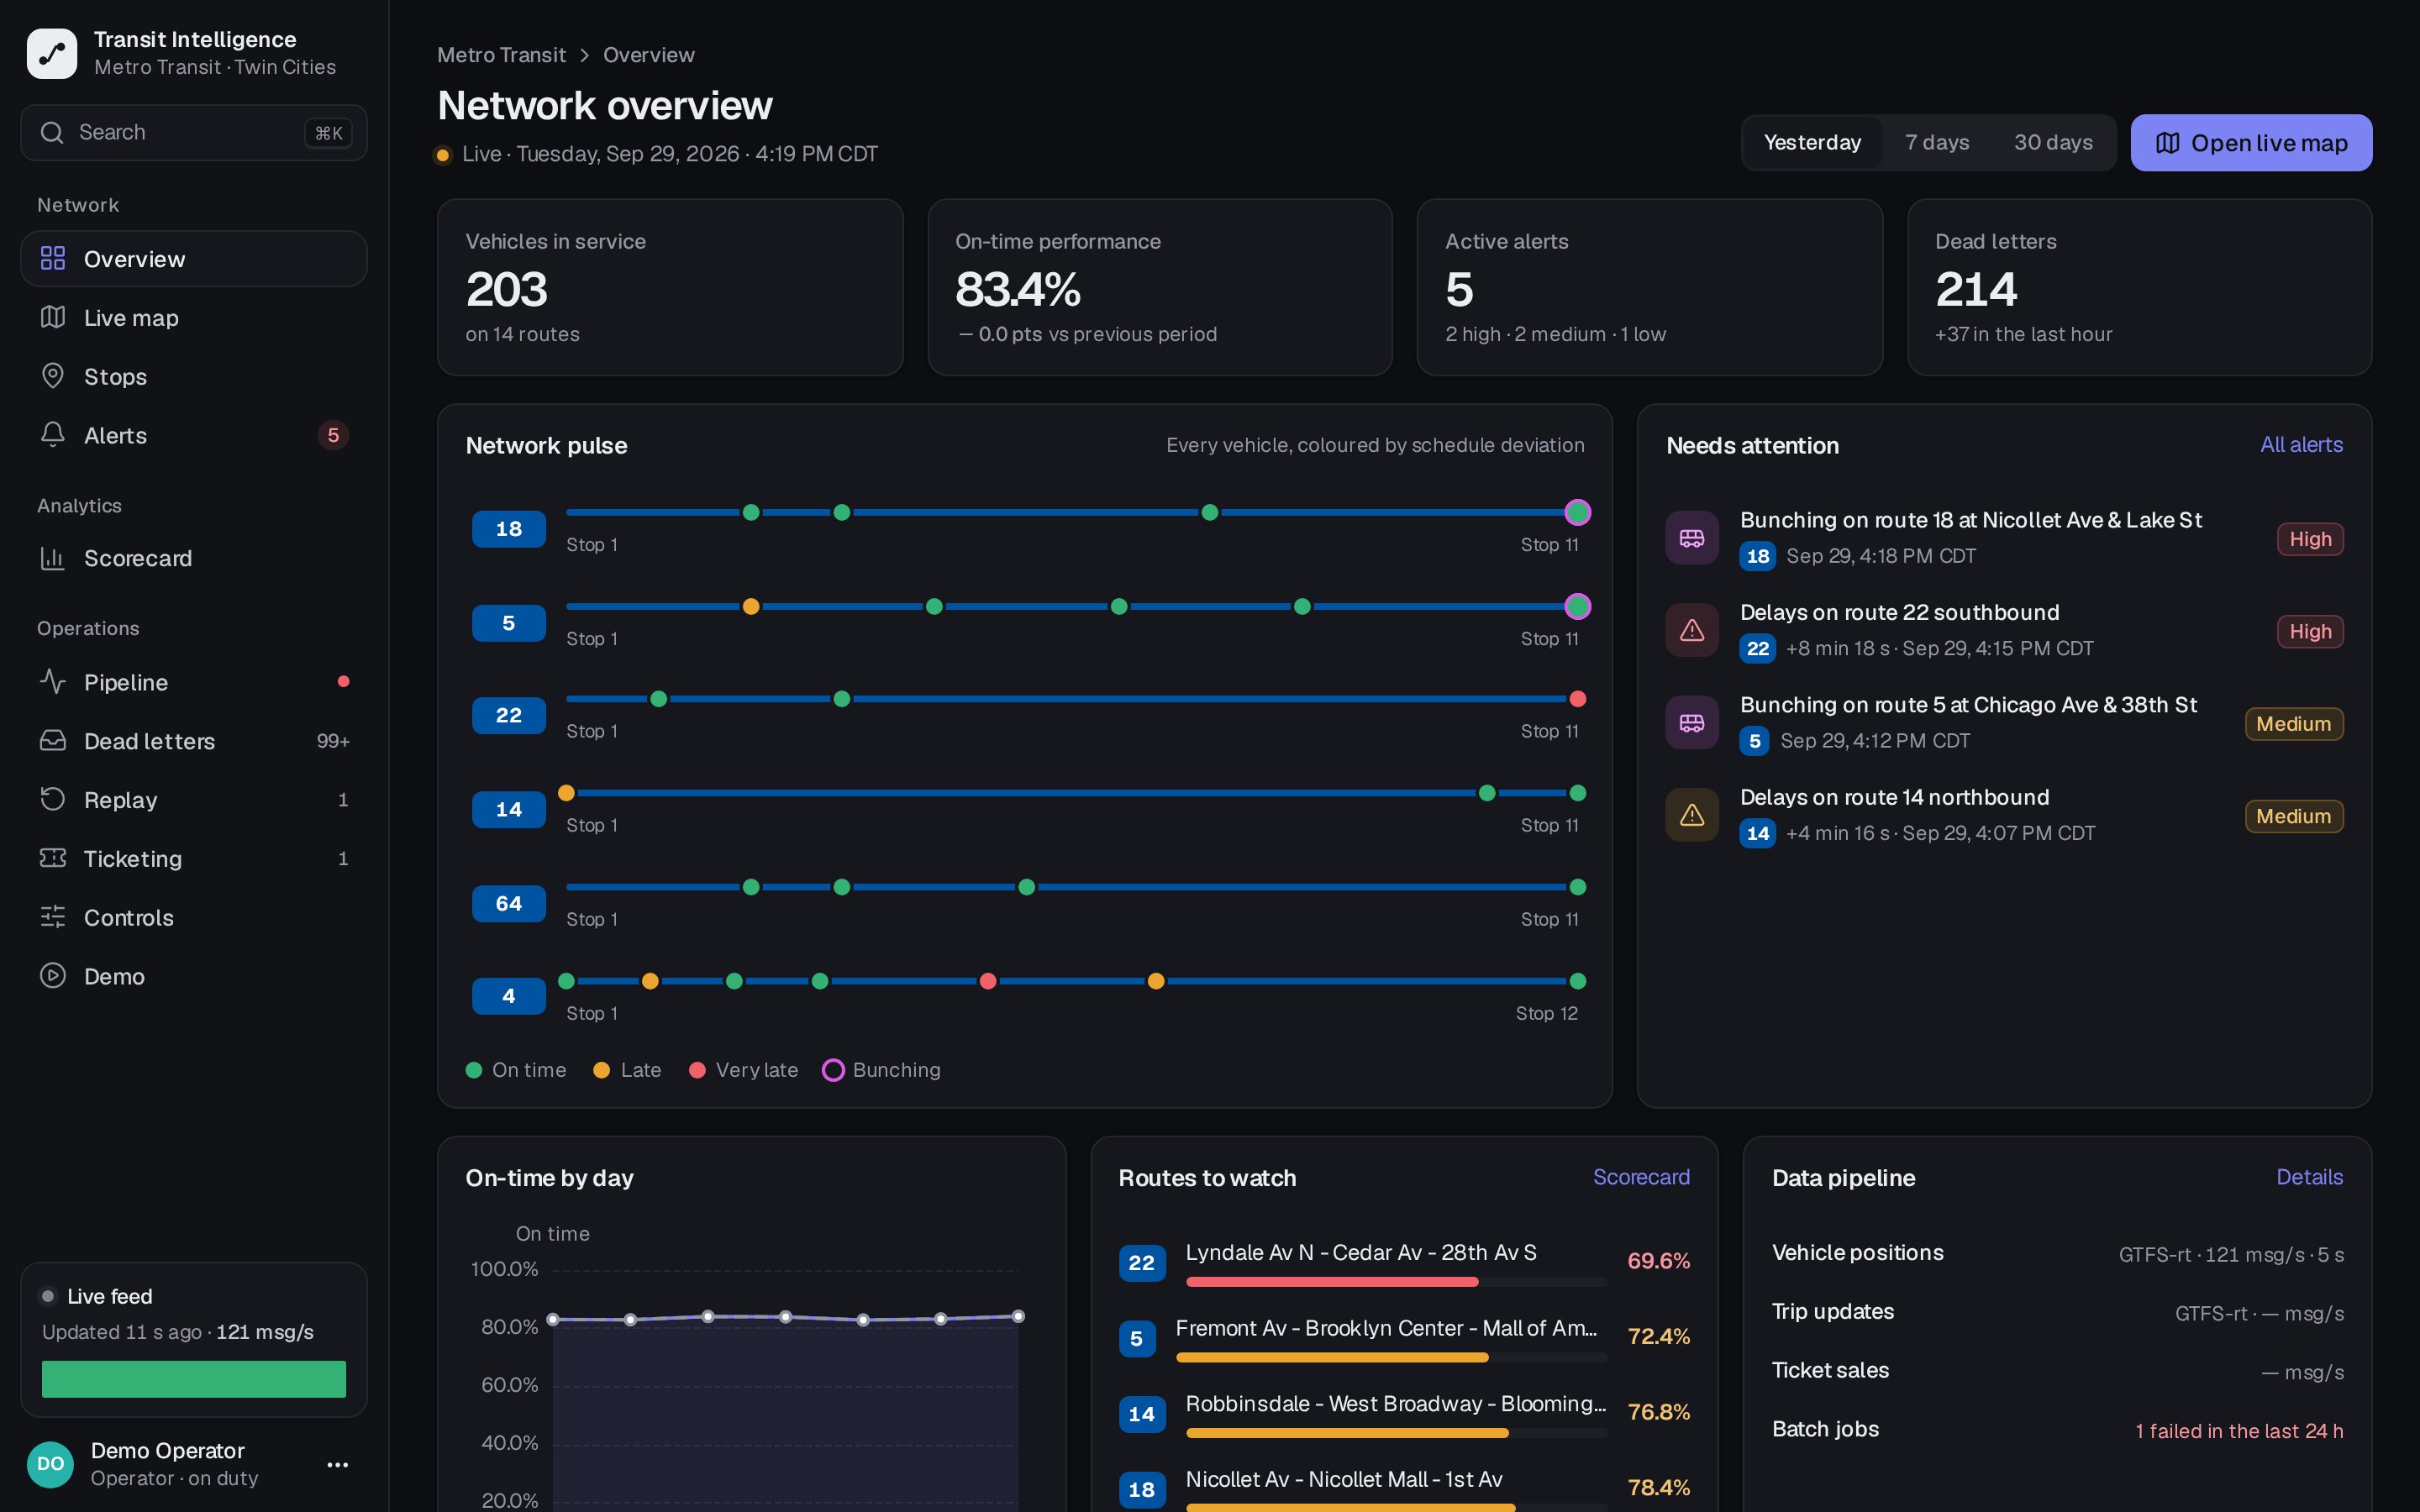2420x1512 pixels.
Task: Open the Overview grid icon in sidebar
Action: pos(53,259)
